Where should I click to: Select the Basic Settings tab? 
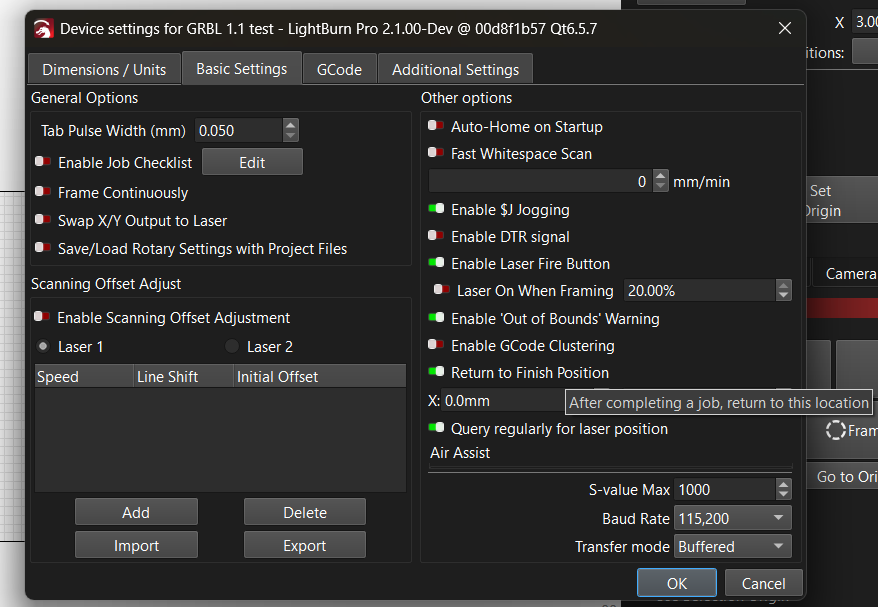pyautogui.click(x=241, y=68)
